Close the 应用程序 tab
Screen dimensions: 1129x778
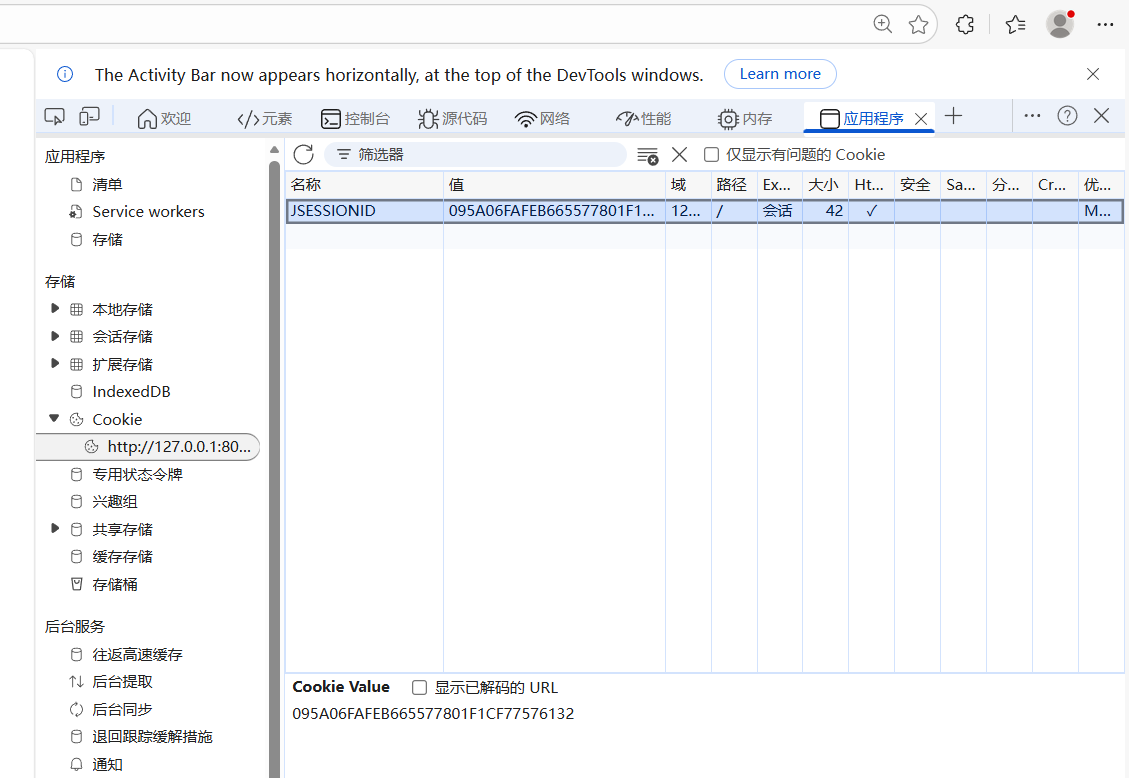coord(920,119)
